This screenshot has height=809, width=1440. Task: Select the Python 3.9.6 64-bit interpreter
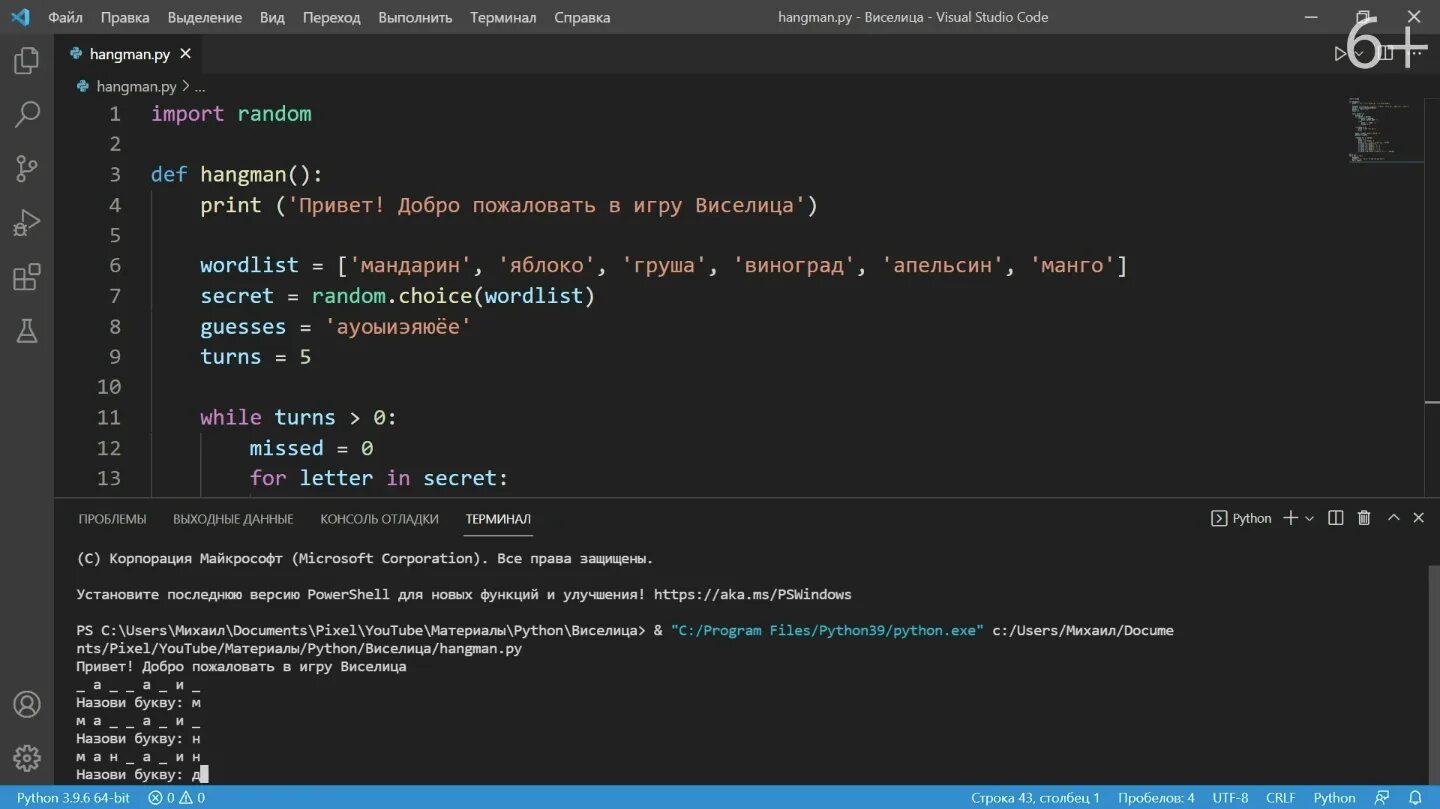tap(73, 798)
